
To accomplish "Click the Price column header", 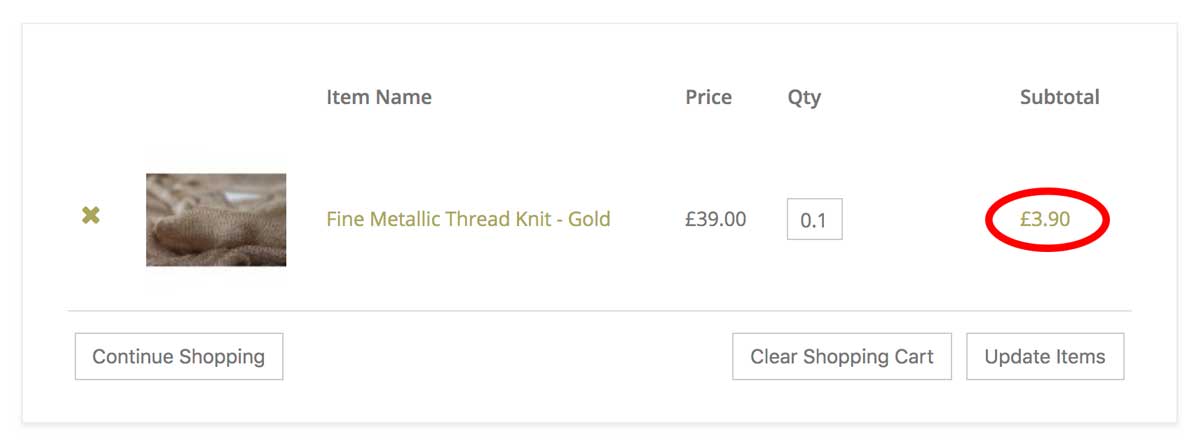I will tap(708, 97).
